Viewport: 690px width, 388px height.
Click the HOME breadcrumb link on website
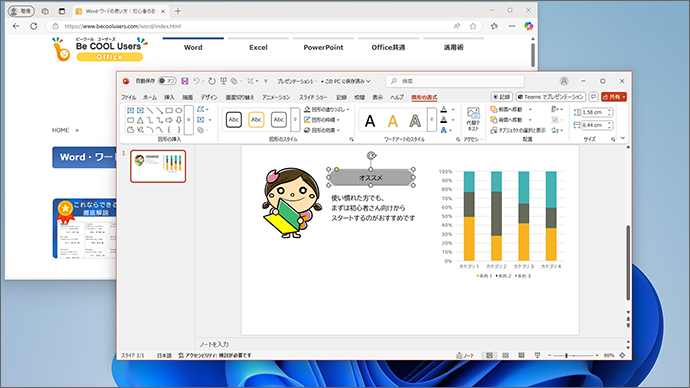(60, 130)
